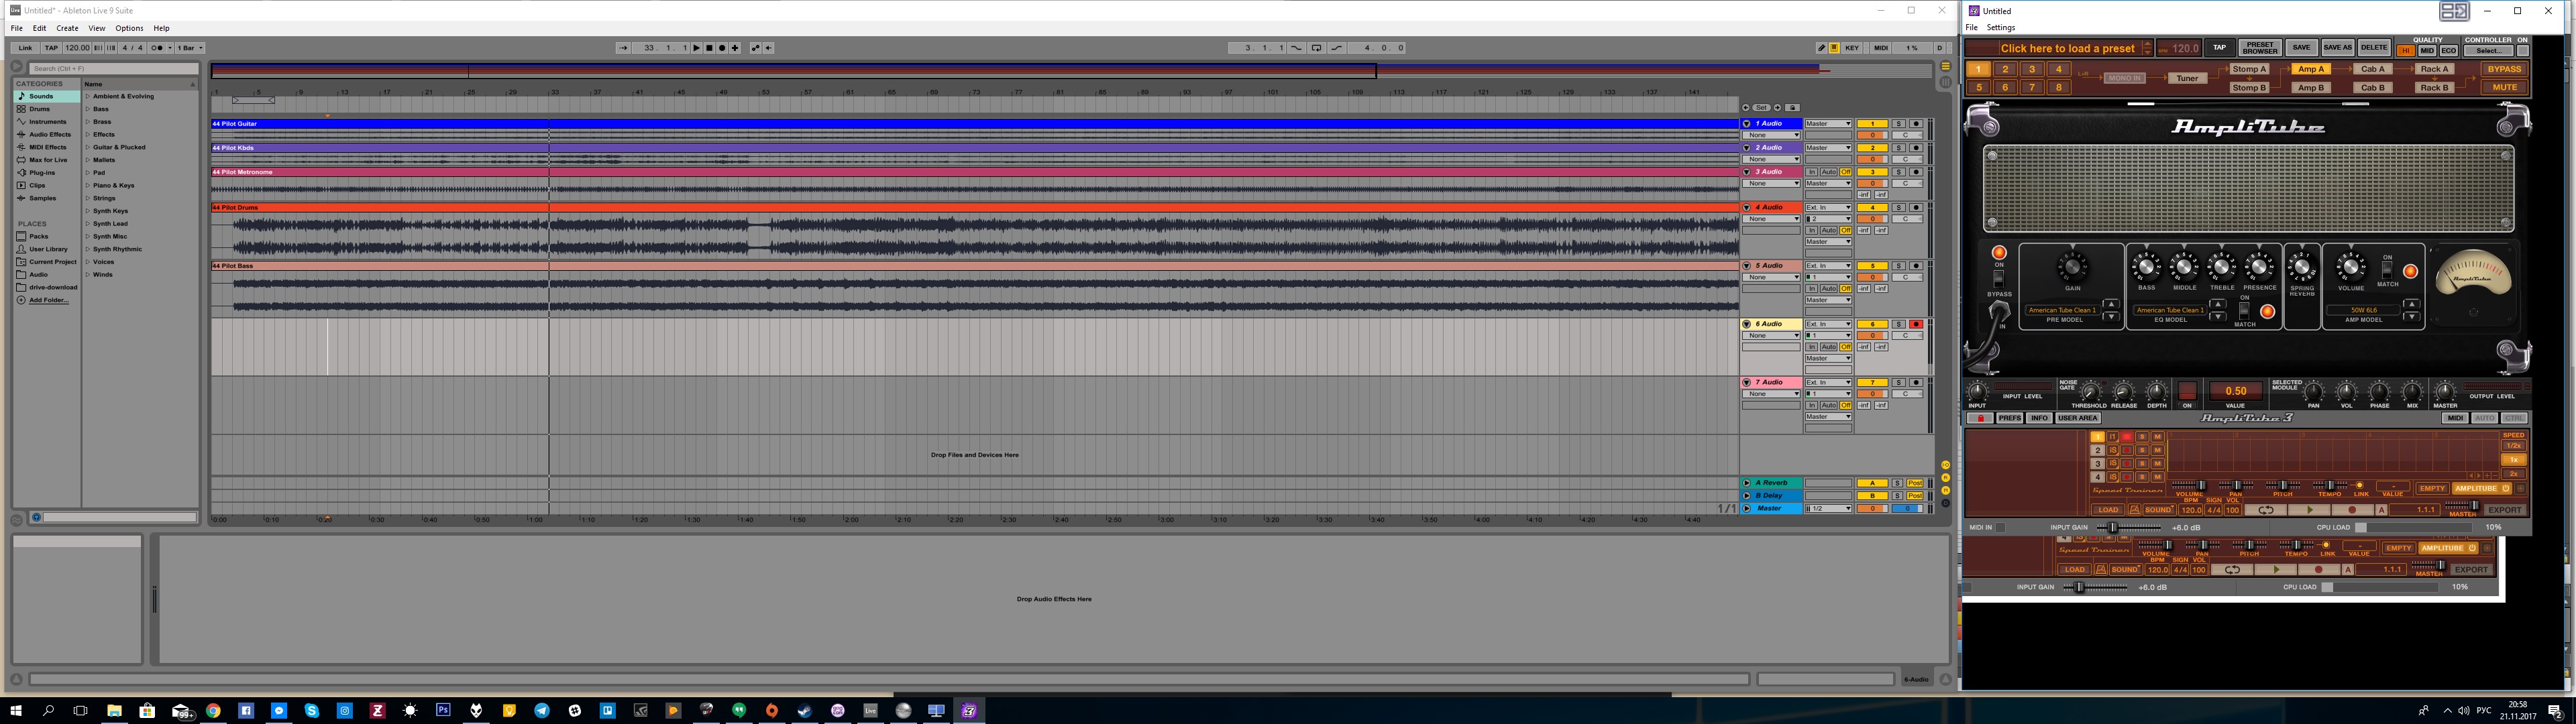
Task: Expand the Synth Lead folder
Action: tap(88, 224)
